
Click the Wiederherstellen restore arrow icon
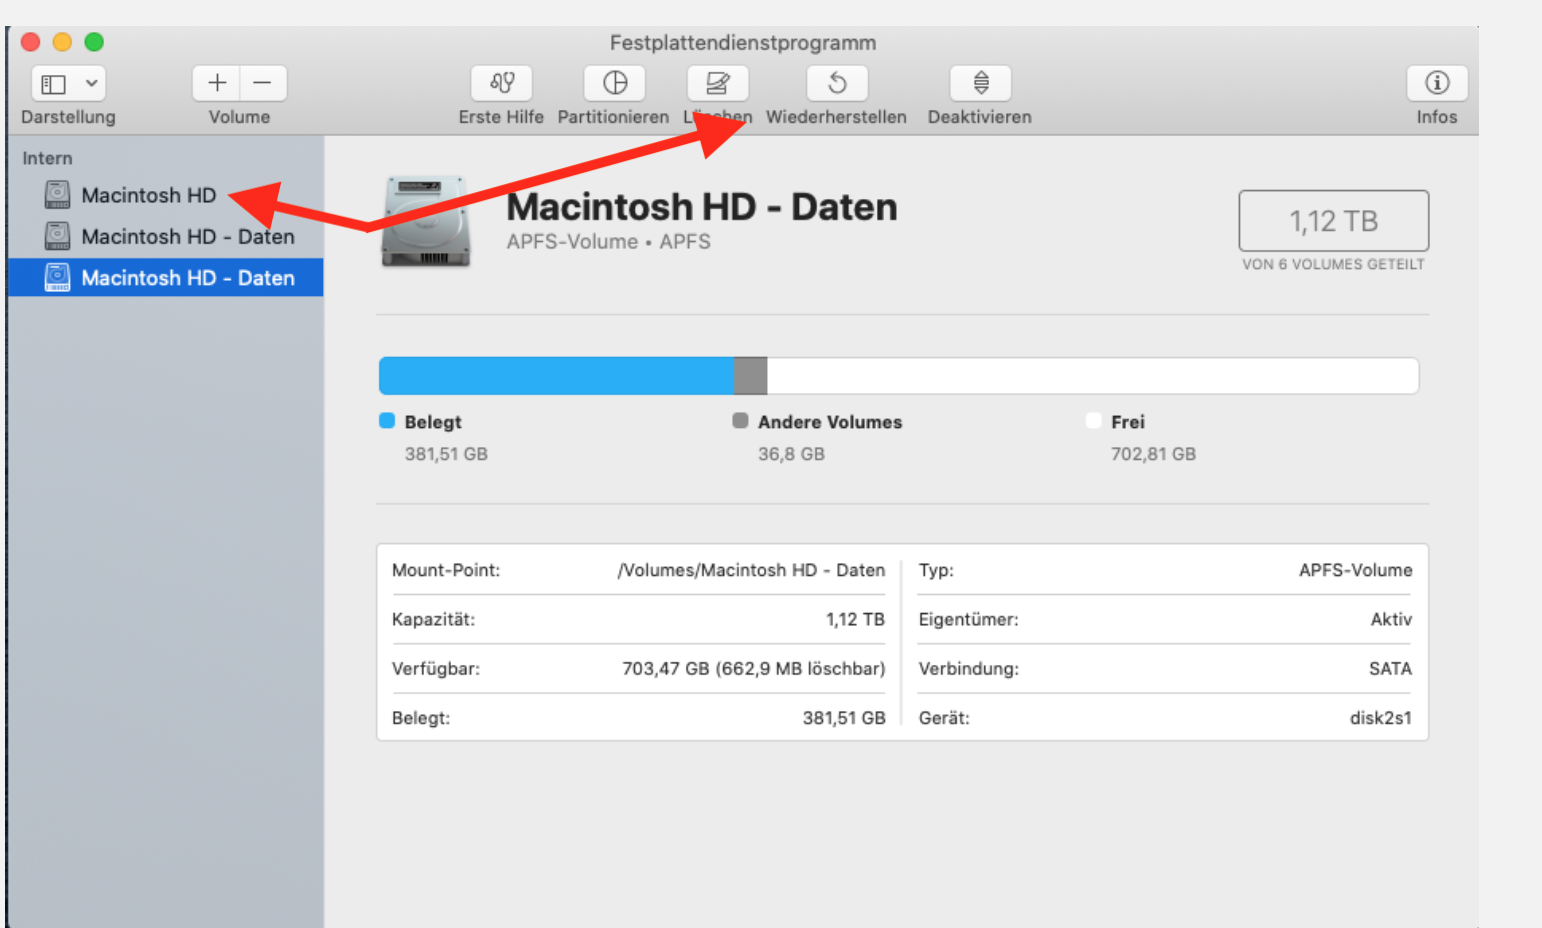tap(837, 83)
